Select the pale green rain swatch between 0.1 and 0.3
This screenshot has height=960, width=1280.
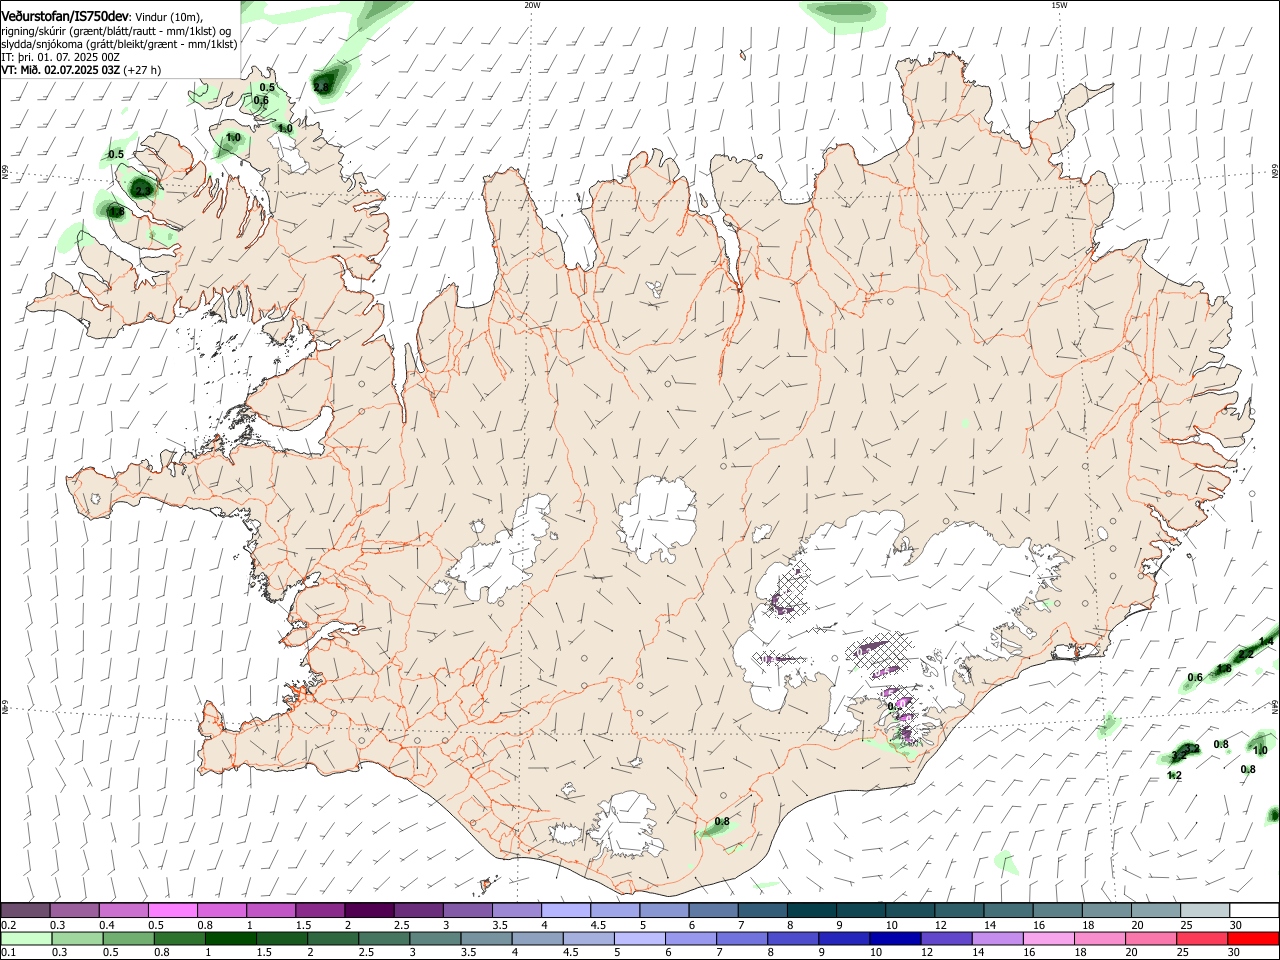(26, 939)
